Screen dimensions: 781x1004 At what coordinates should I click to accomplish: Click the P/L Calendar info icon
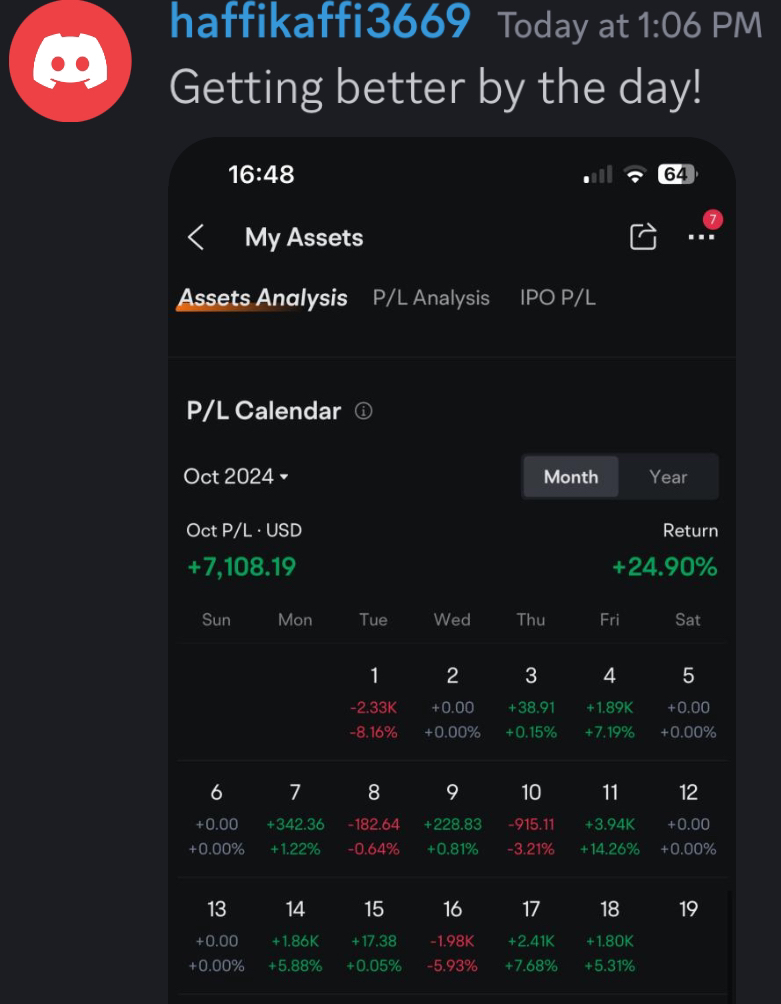(x=364, y=411)
